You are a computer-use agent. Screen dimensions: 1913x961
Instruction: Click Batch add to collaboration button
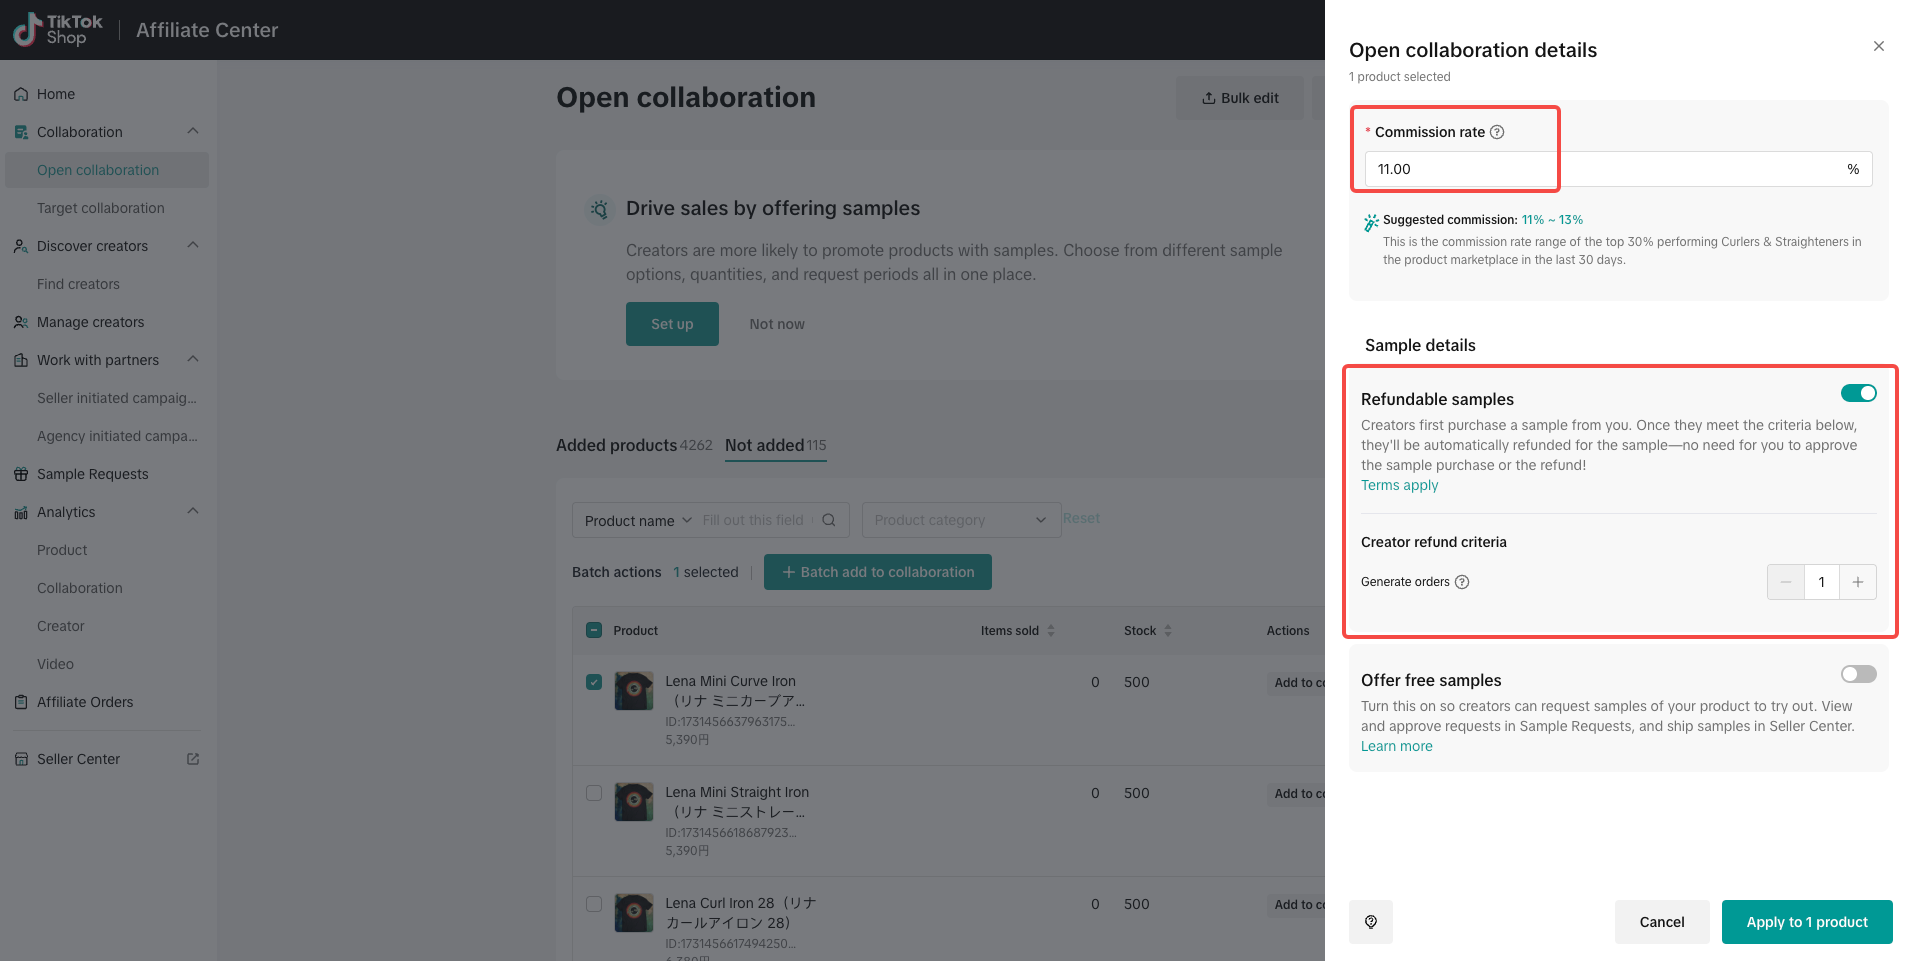click(x=878, y=572)
